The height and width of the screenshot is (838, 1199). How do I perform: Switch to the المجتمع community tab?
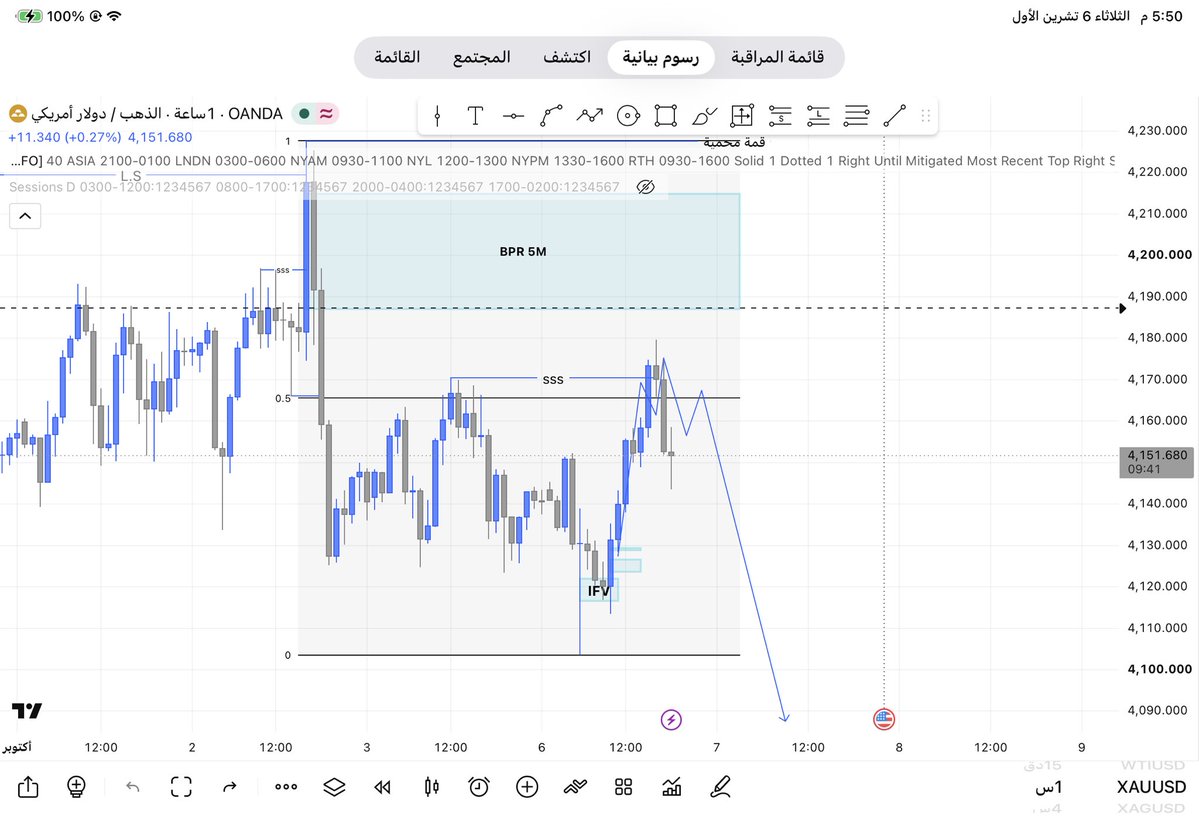(x=482, y=57)
